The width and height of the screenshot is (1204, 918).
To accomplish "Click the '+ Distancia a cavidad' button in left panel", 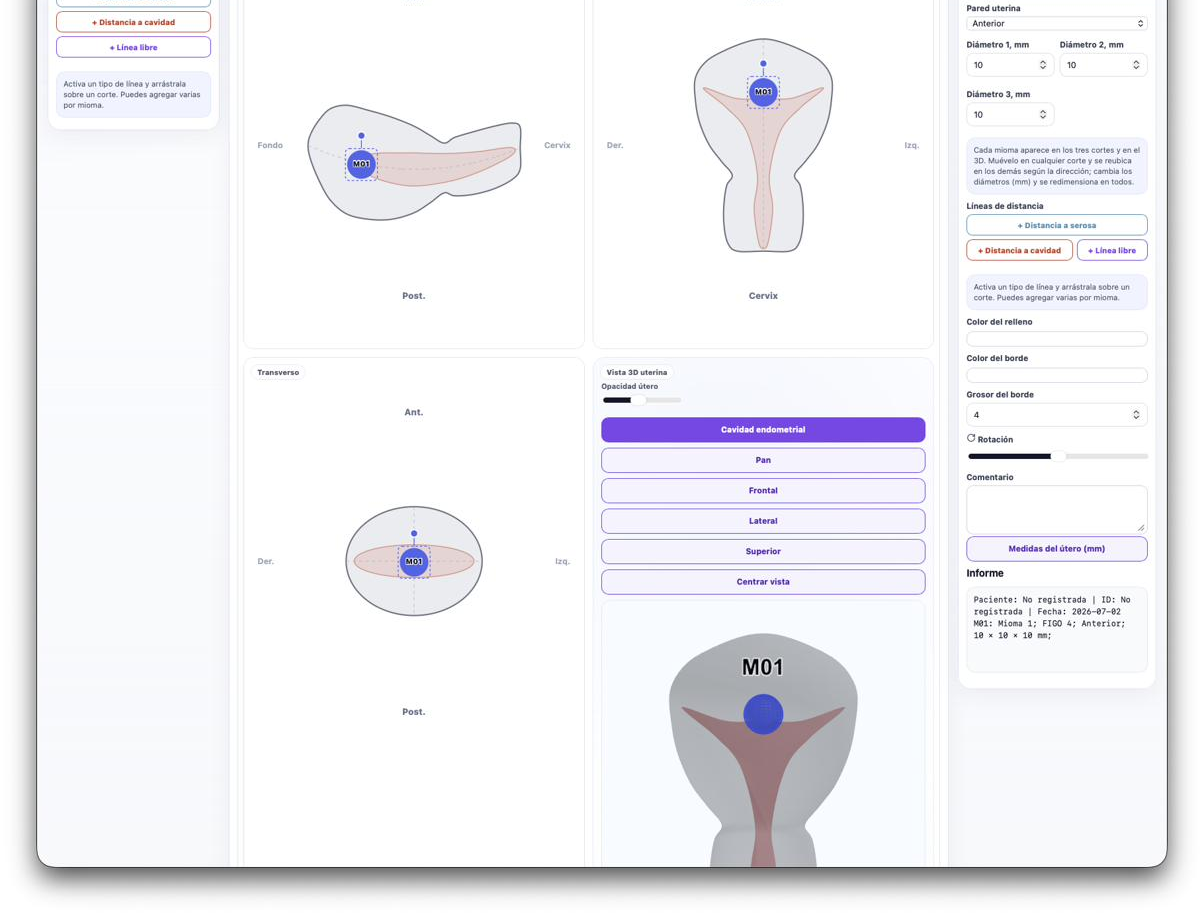I will 133,22.
